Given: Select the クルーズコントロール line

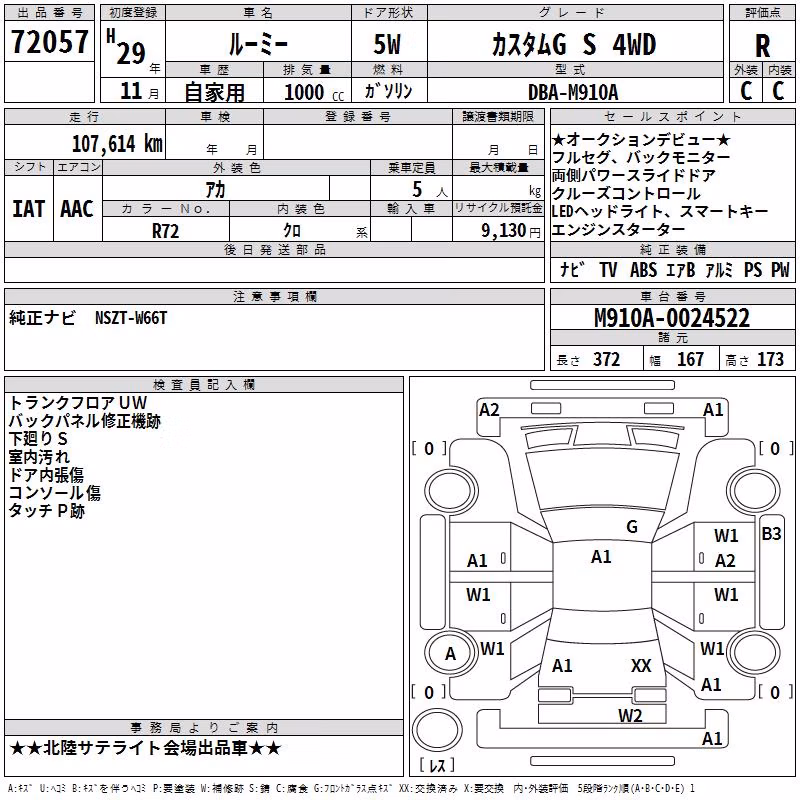Looking at the screenshot, I should (627, 193).
